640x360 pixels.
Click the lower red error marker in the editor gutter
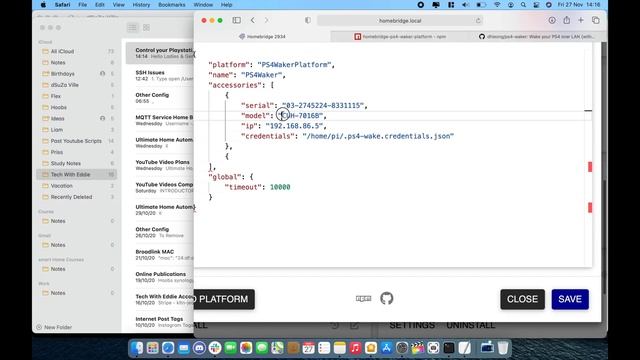tap(590, 208)
